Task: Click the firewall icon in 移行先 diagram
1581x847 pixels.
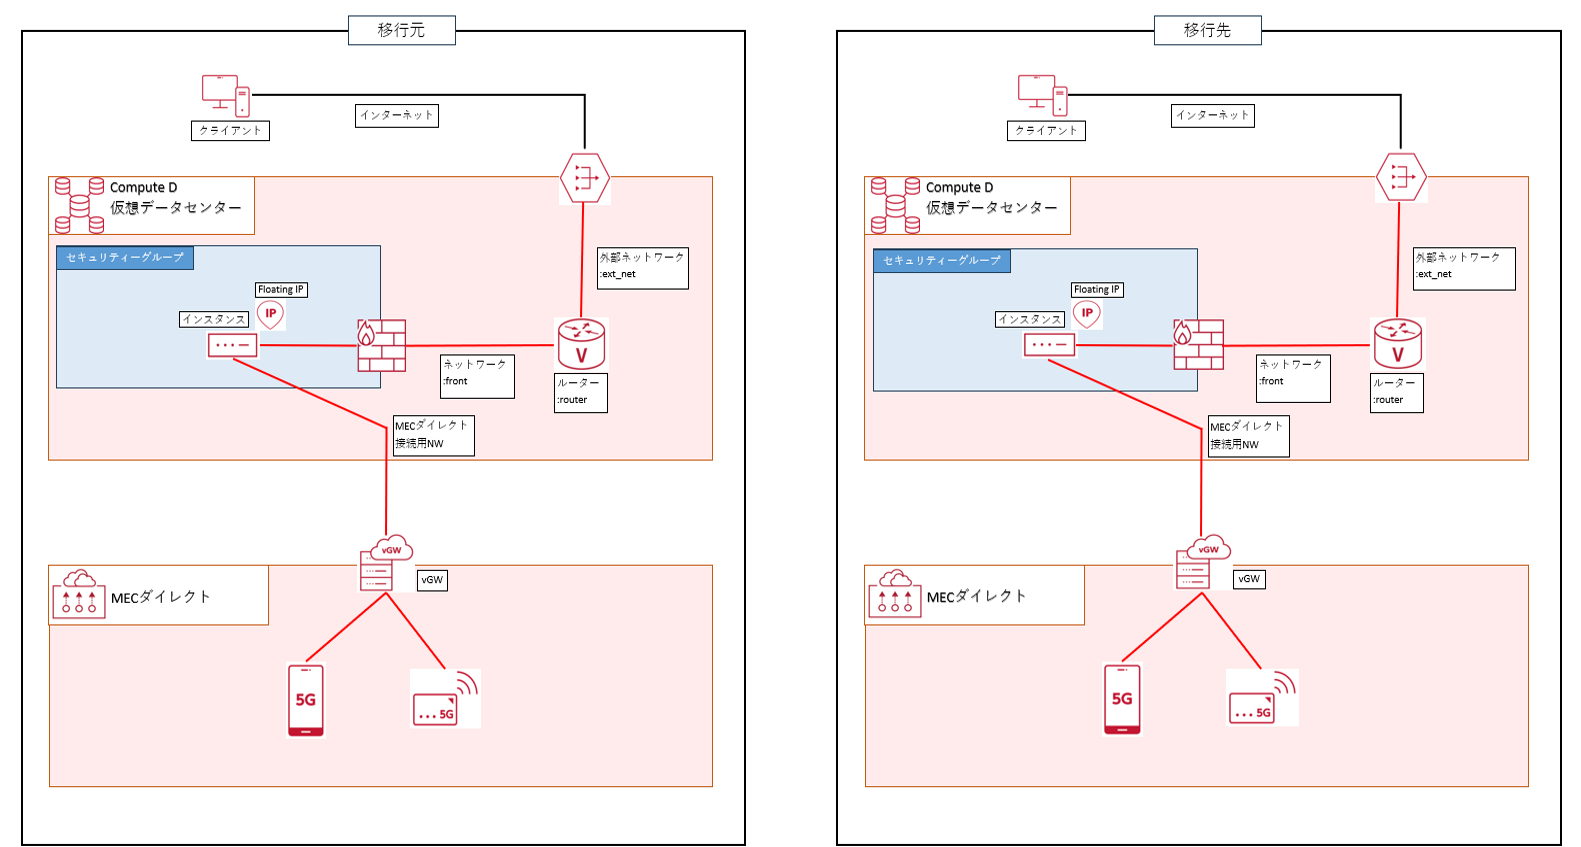Action: coord(1198,345)
